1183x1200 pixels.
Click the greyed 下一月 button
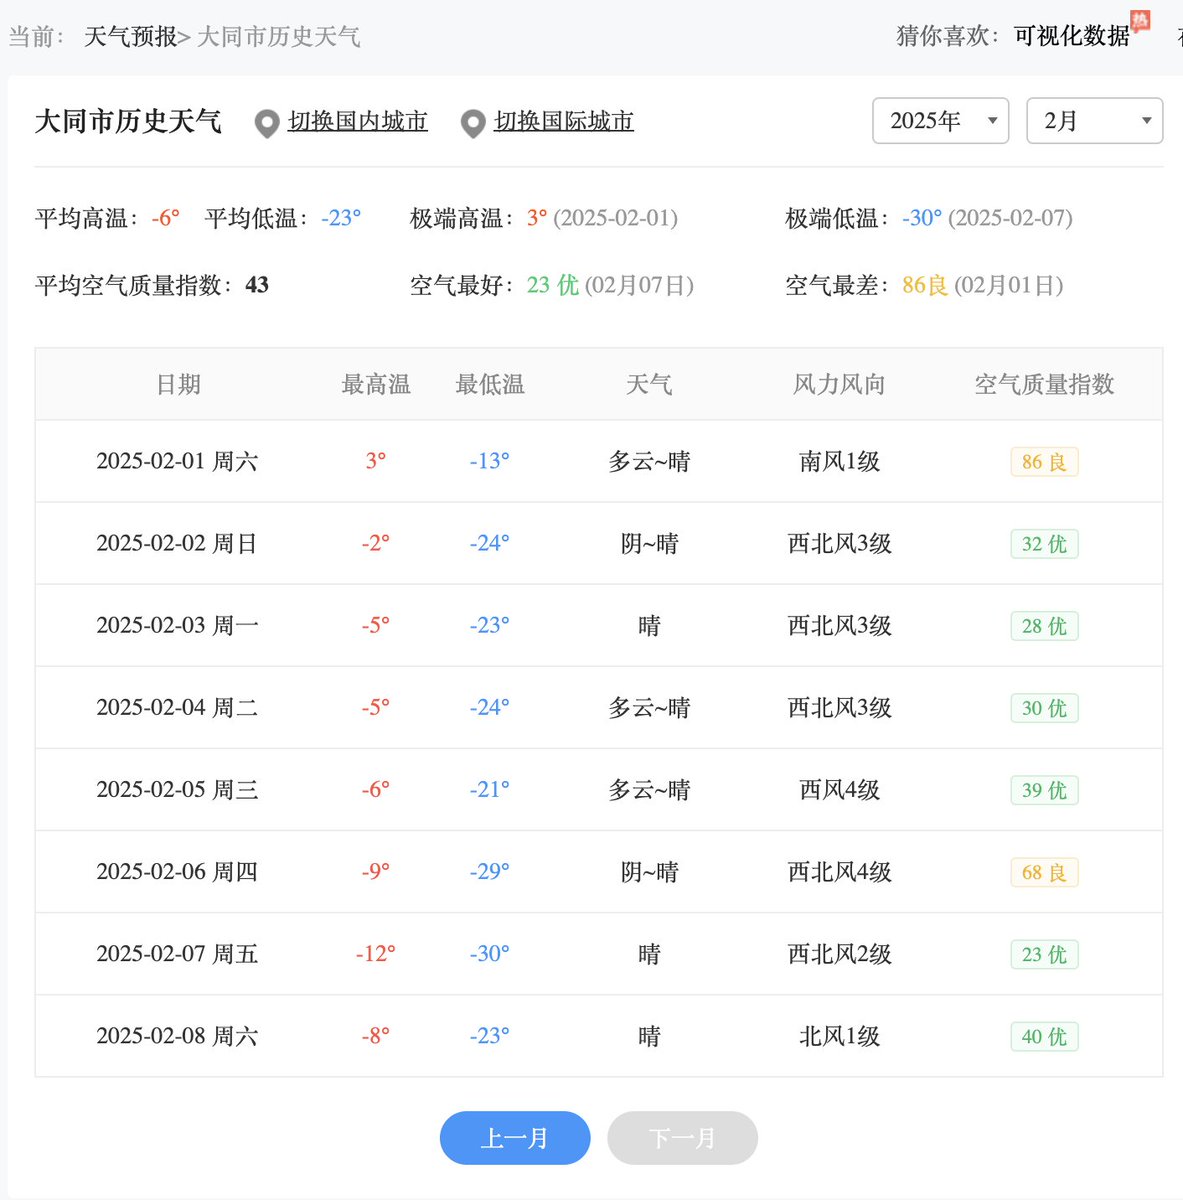tap(683, 1138)
